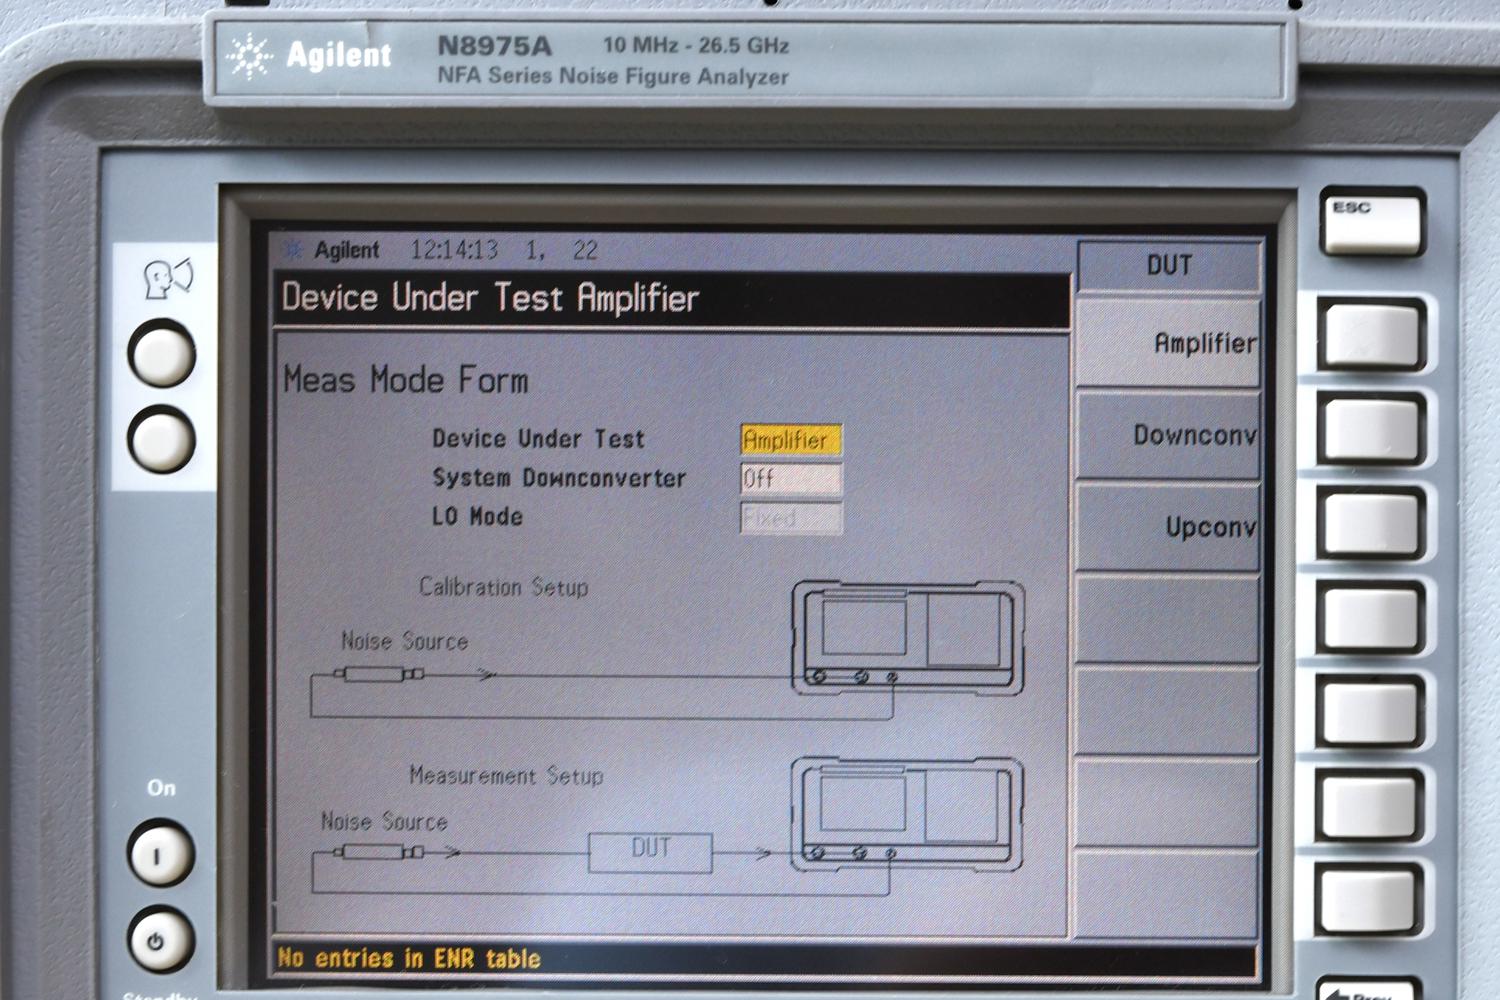Click the LO Mode label
1500x1000 pixels.
point(477,517)
